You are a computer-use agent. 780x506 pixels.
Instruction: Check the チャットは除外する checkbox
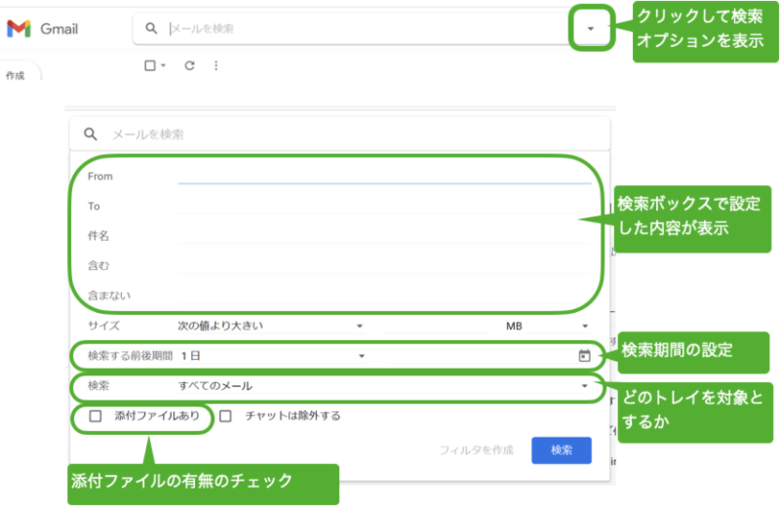click(225, 416)
